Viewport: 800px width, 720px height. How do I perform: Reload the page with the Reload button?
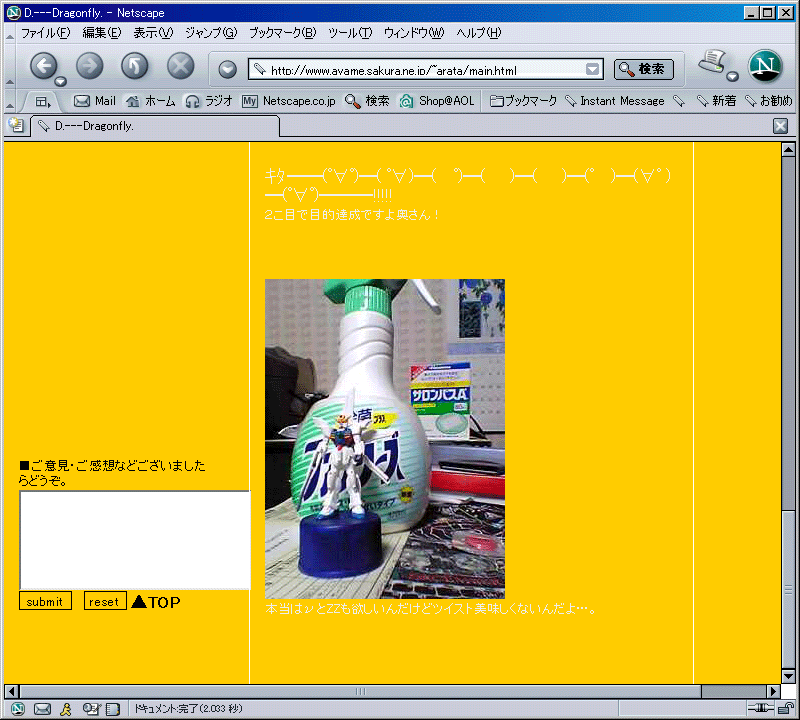click(135, 66)
